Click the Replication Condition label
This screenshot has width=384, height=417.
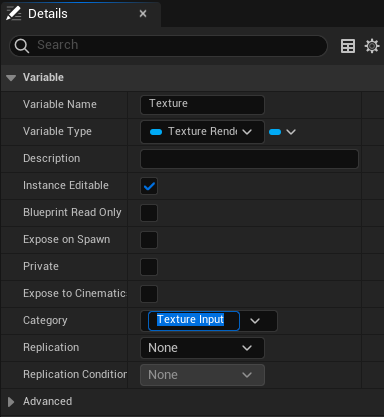click(75, 374)
